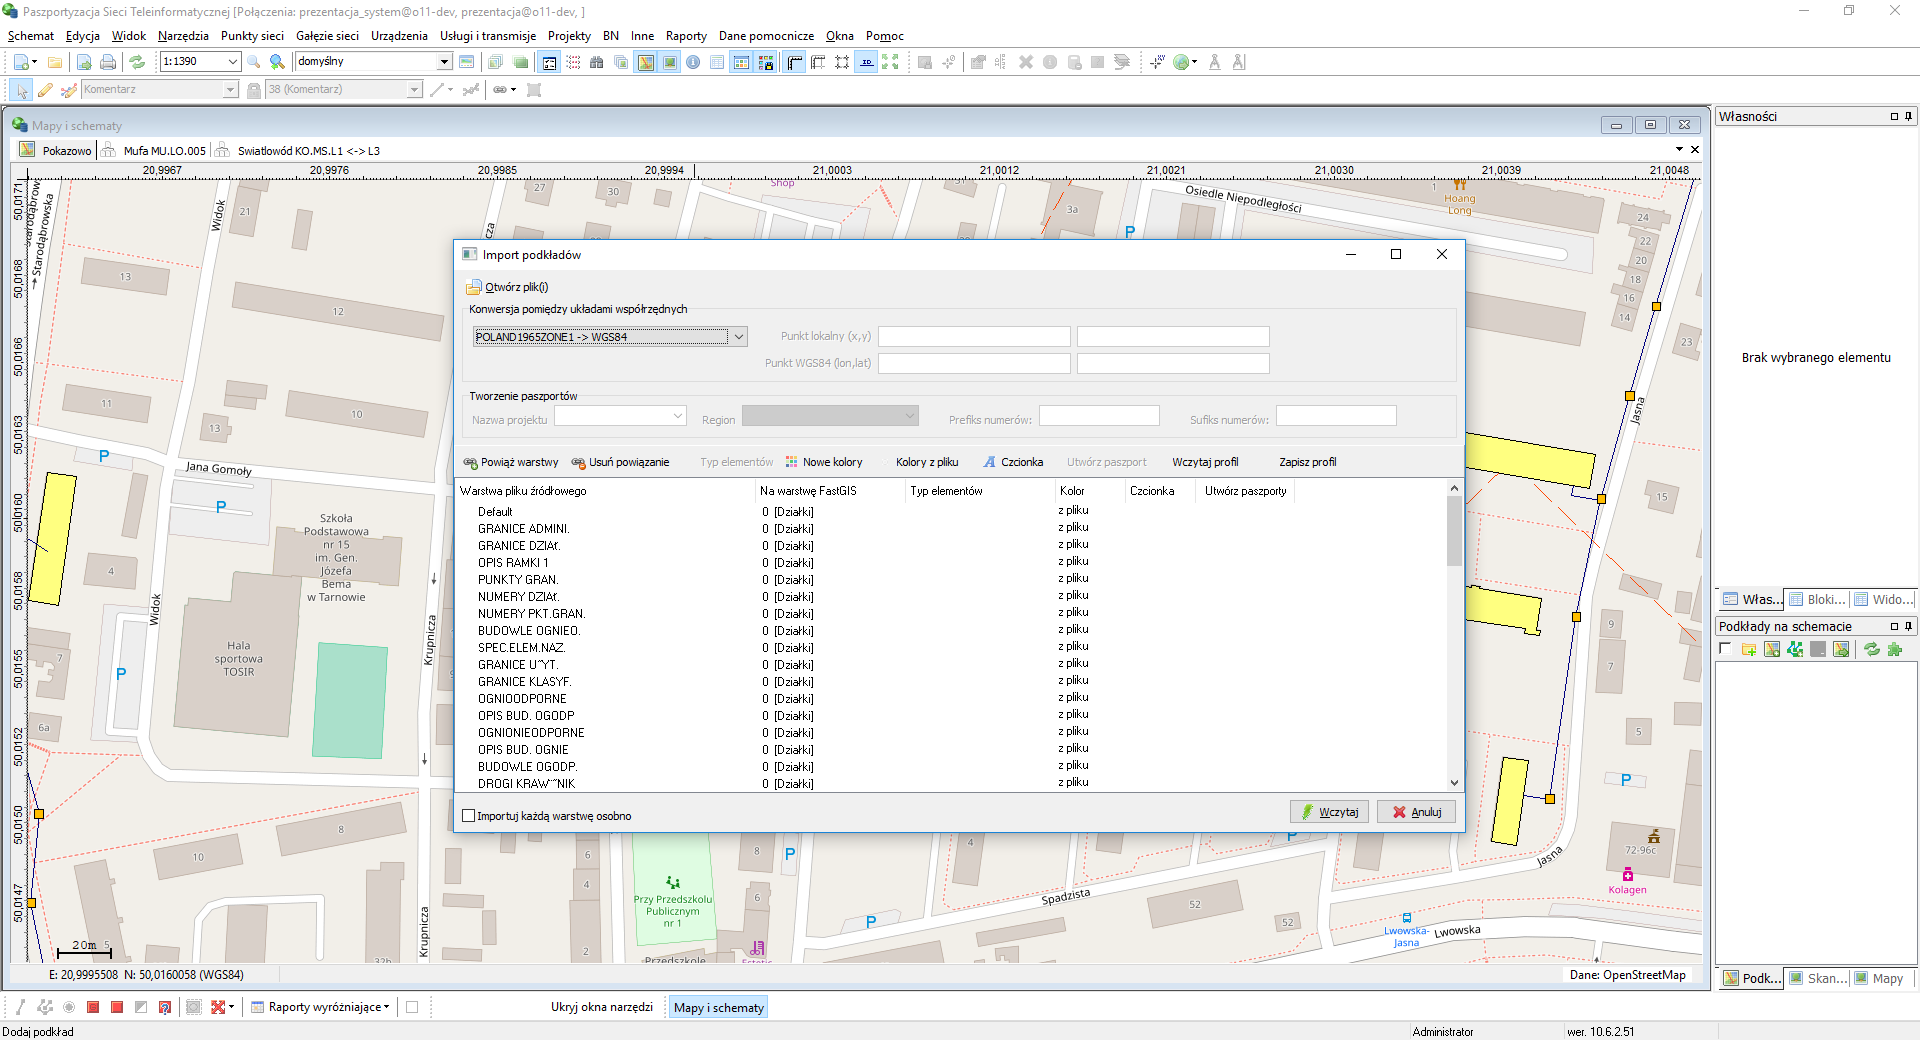Click the printer icon in toolbar
This screenshot has width=1920, height=1040.
108,62
